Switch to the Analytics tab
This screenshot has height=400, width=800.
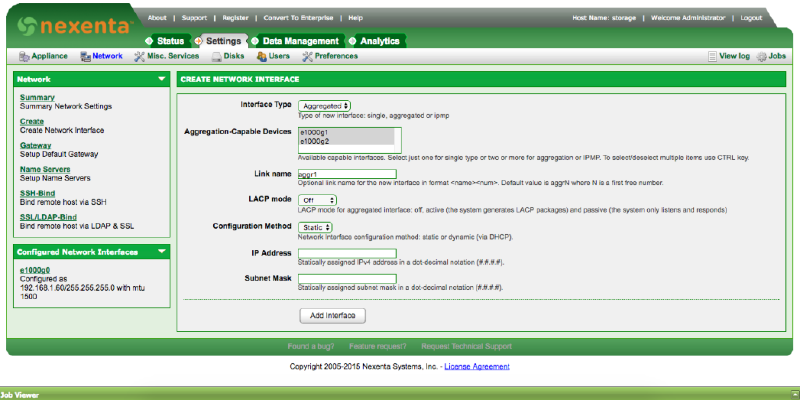378,40
